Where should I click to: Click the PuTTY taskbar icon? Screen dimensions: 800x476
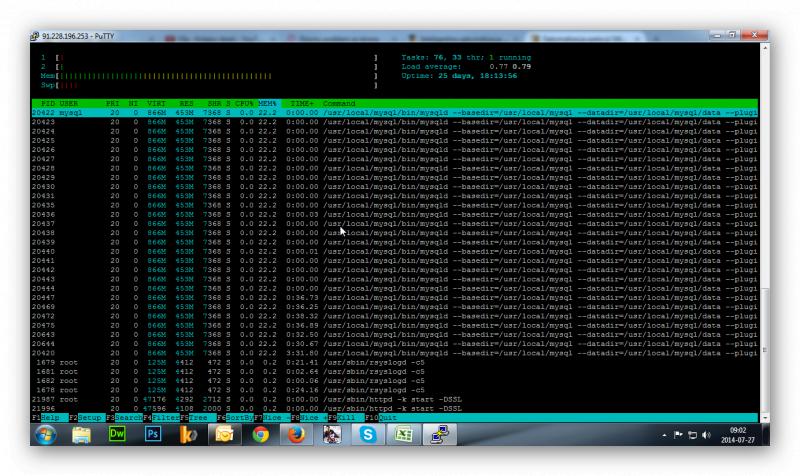click(439, 435)
